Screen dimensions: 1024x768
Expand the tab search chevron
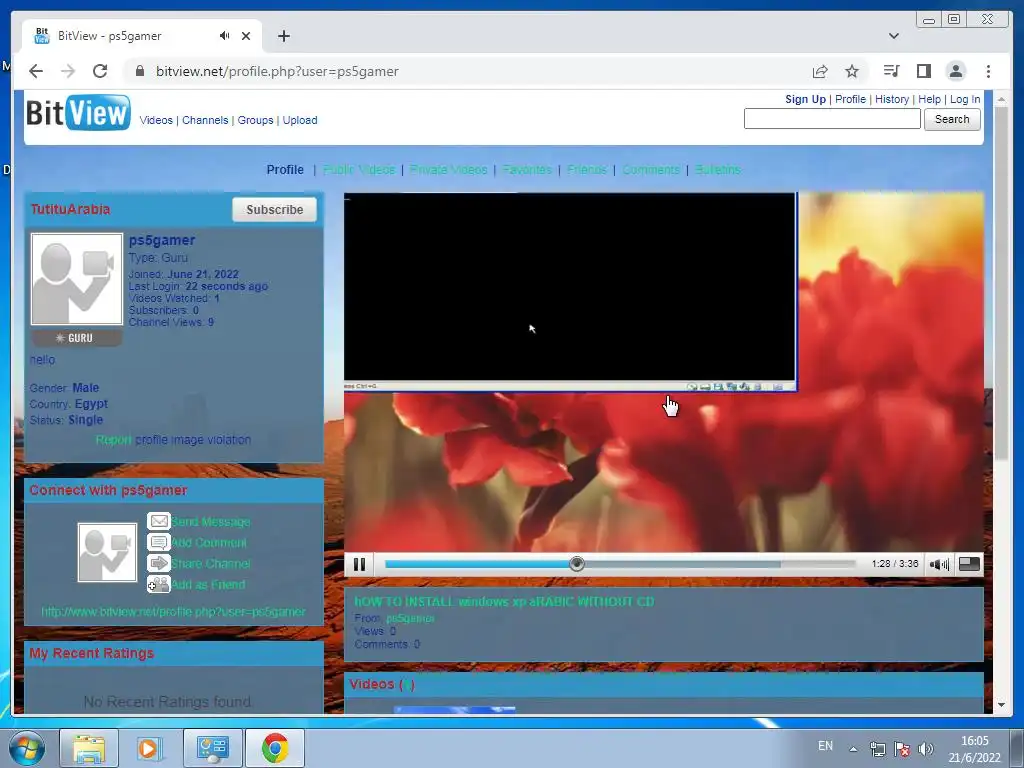coord(893,36)
